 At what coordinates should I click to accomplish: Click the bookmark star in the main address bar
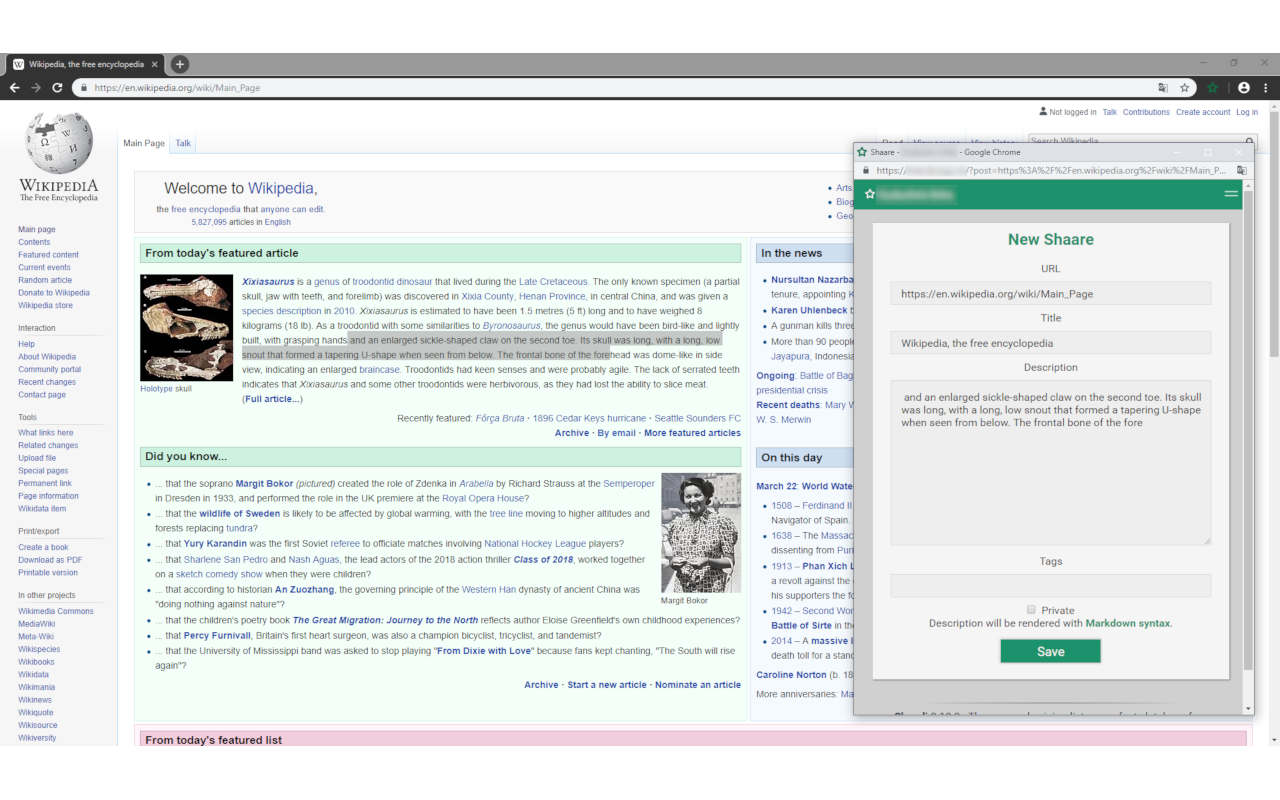pyautogui.click(x=1185, y=88)
